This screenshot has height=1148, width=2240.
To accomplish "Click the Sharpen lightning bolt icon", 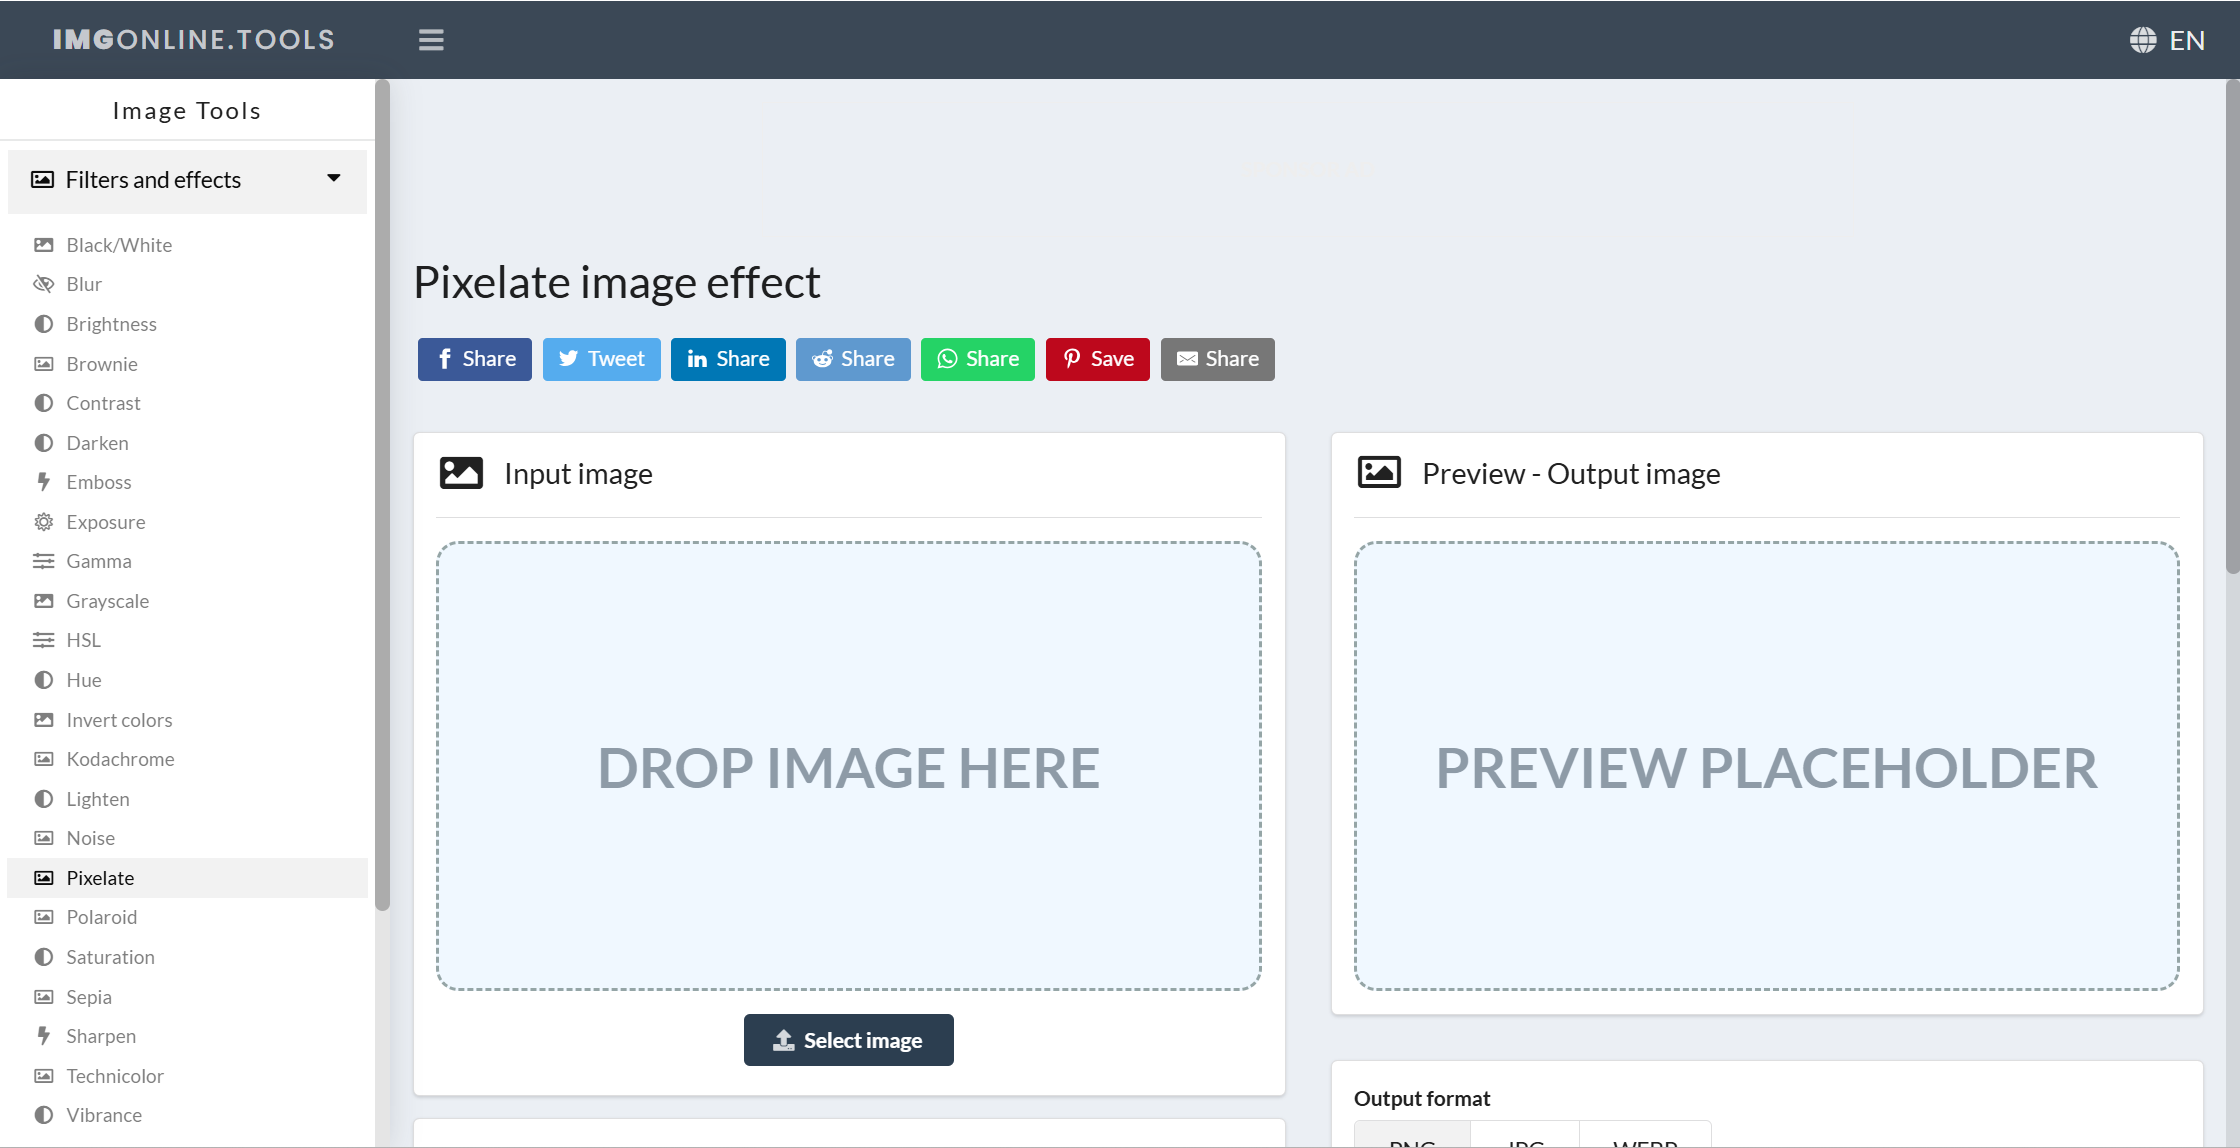I will pyautogui.click(x=43, y=1036).
